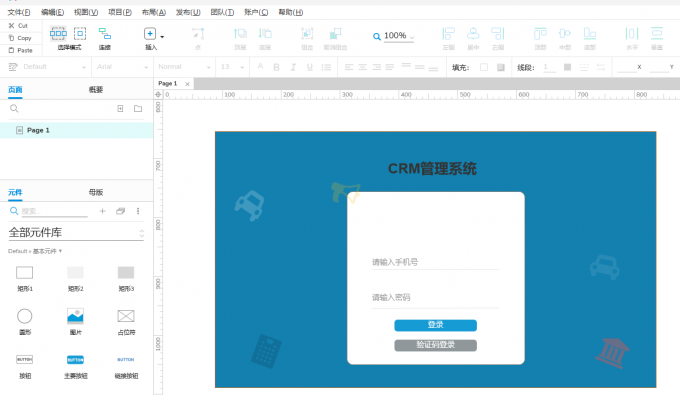Image resolution: width=680 pixels, height=395 pixels.
Task: Toggle italic text formatting
Action: [293, 67]
